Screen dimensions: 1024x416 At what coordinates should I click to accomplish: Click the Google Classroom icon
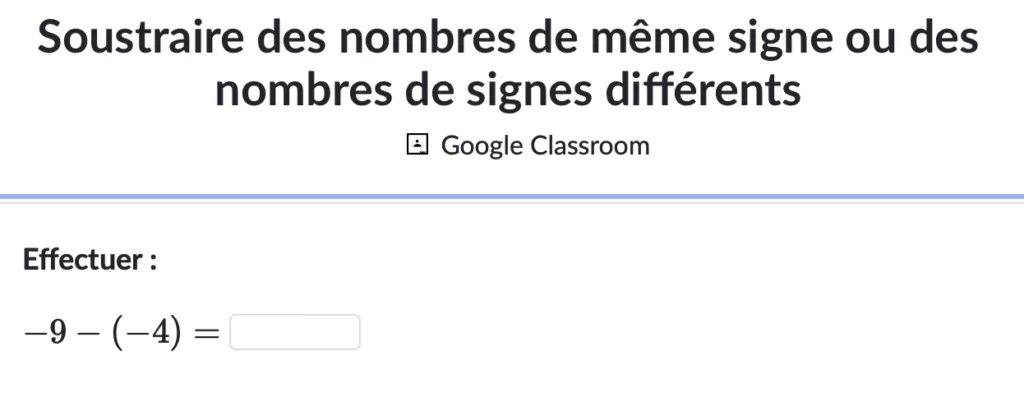pos(416,146)
